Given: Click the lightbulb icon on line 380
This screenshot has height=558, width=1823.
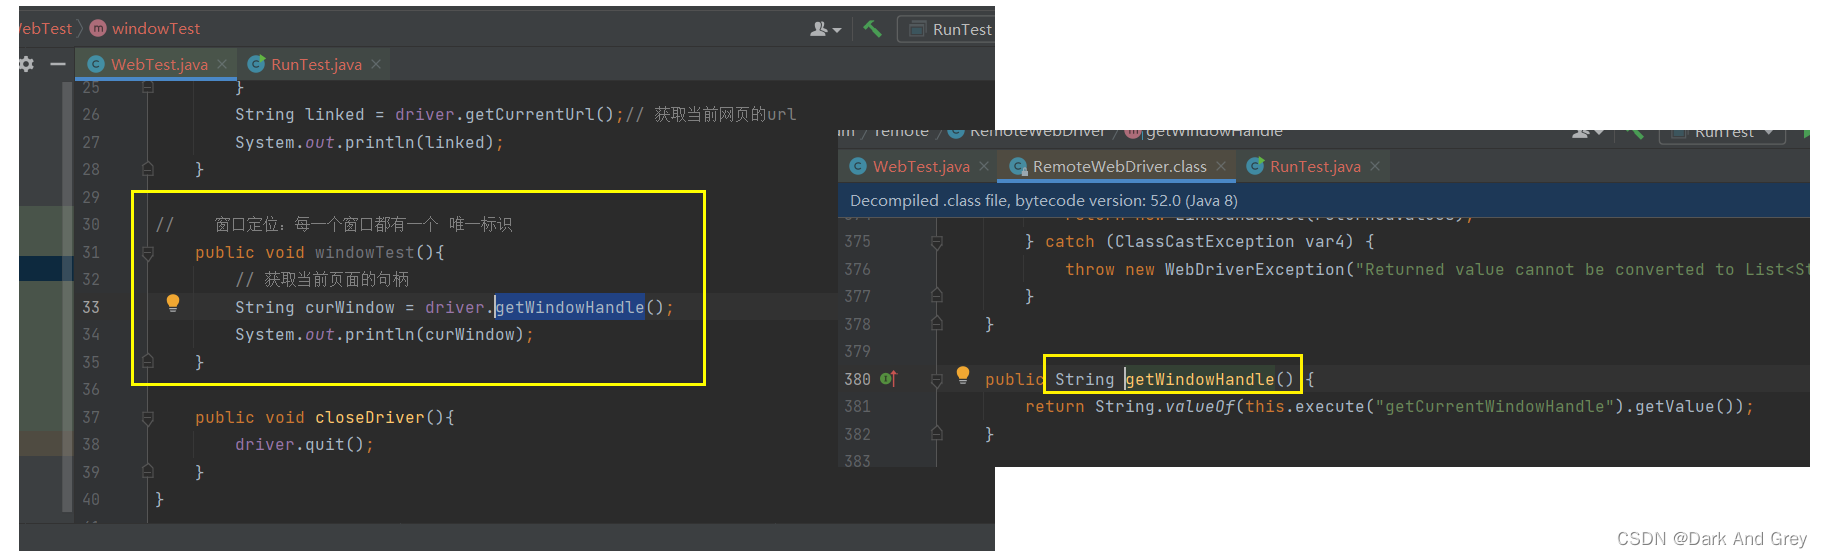Looking at the screenshot, I should click(x=963, y=375).
